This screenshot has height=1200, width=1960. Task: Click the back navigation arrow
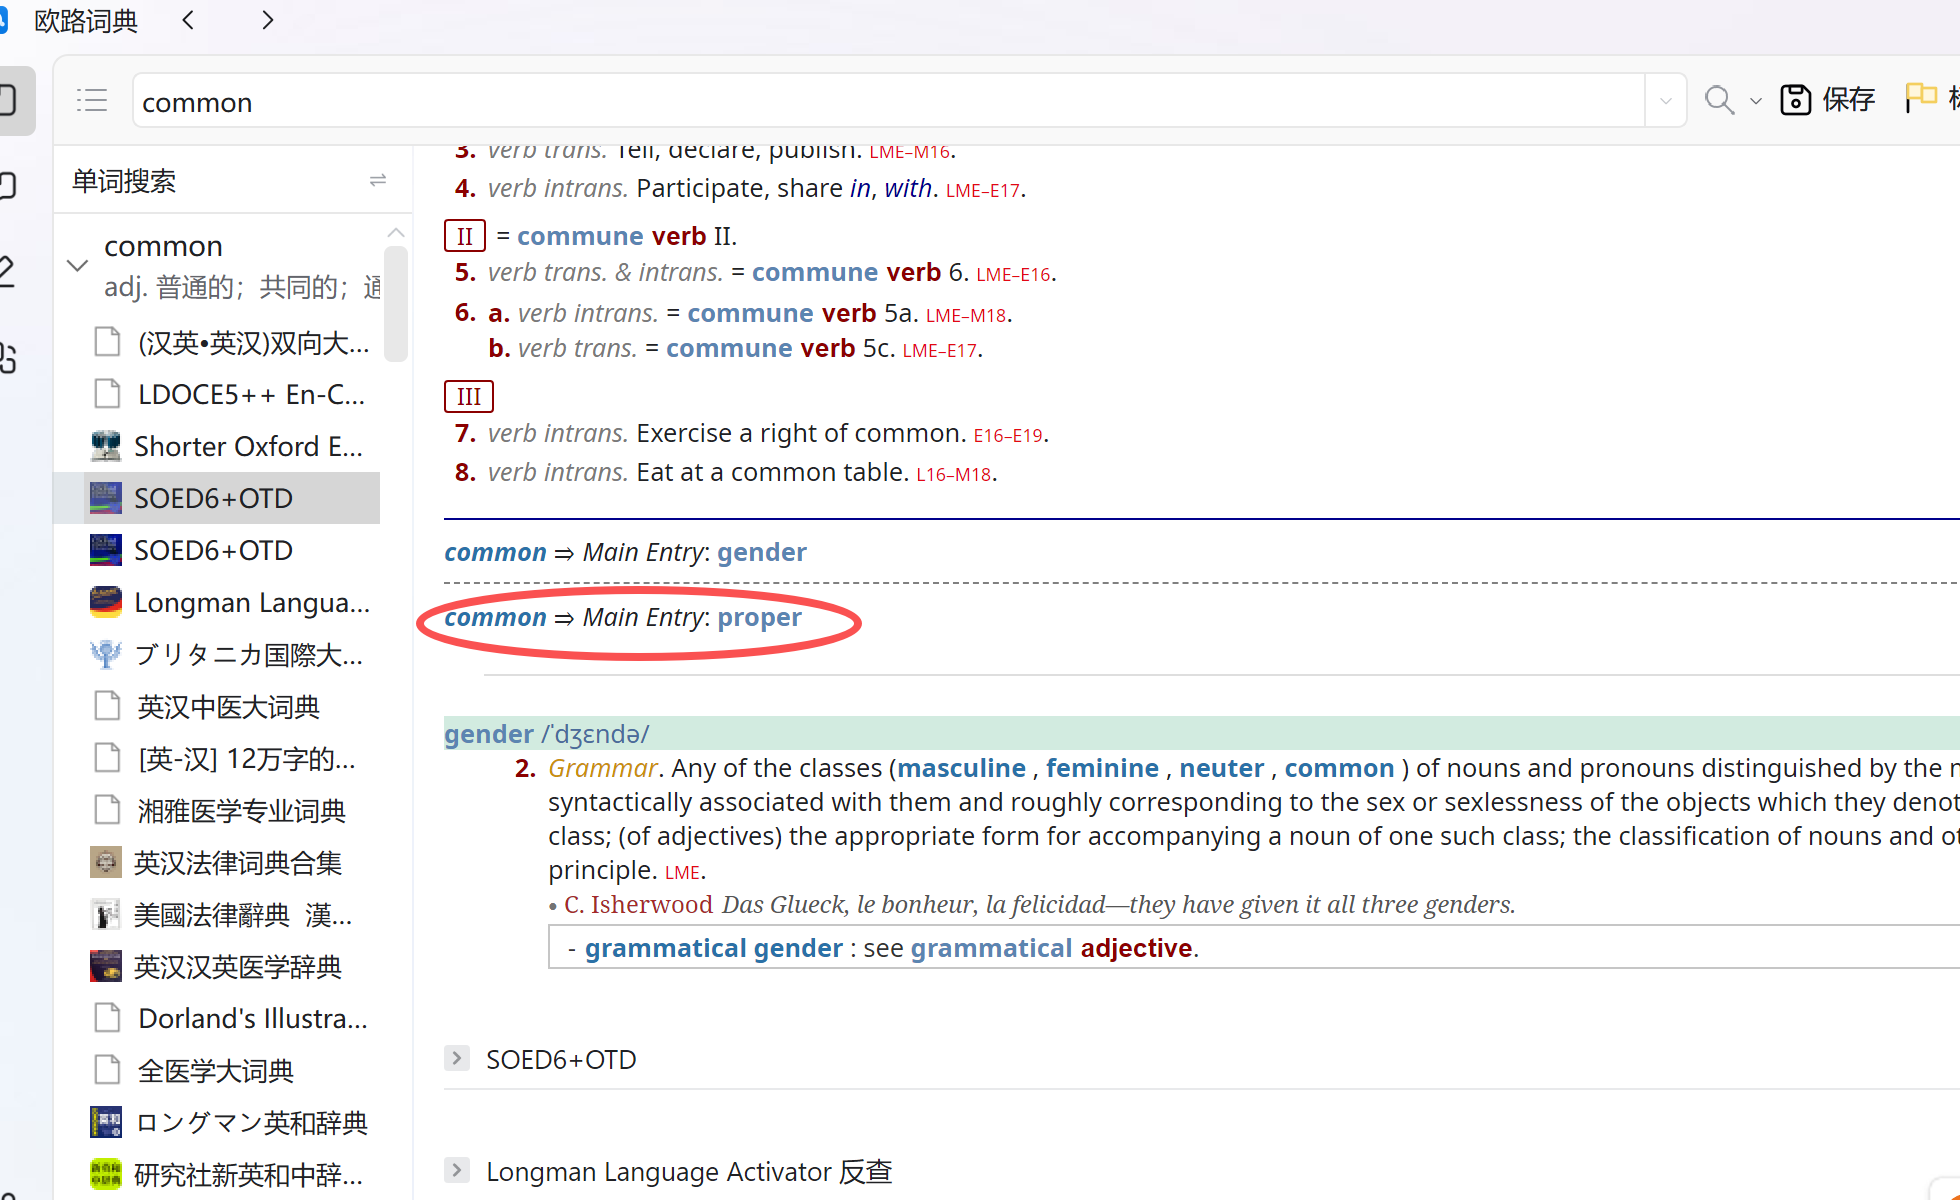tap(188, 20)
